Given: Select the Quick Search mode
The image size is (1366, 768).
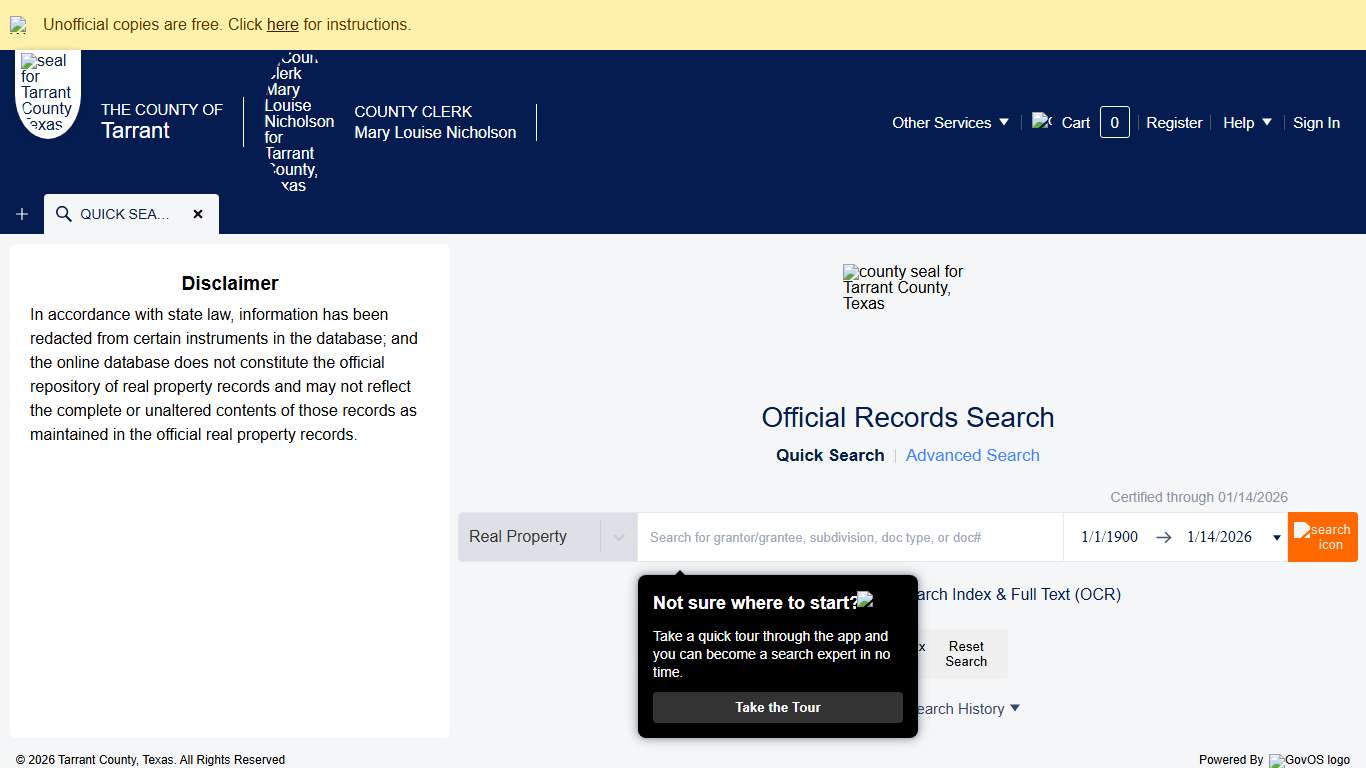Looking at the screenshot, I should coord(830,455).
